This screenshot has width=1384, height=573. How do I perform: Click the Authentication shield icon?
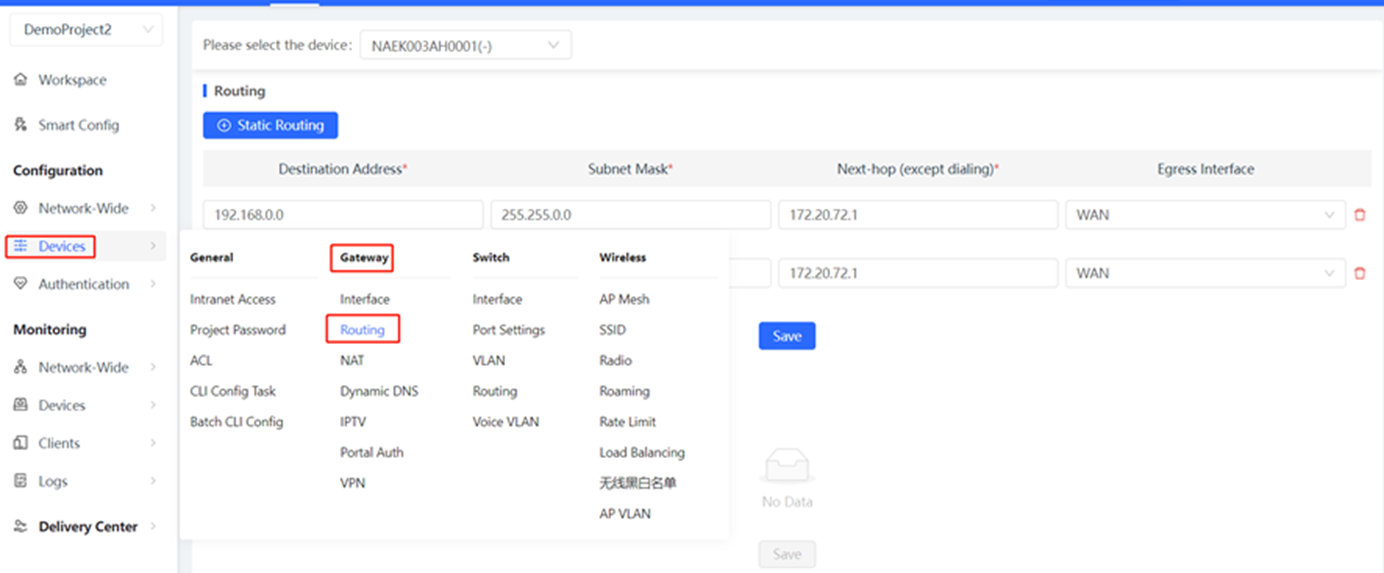[x=20, y=284]
